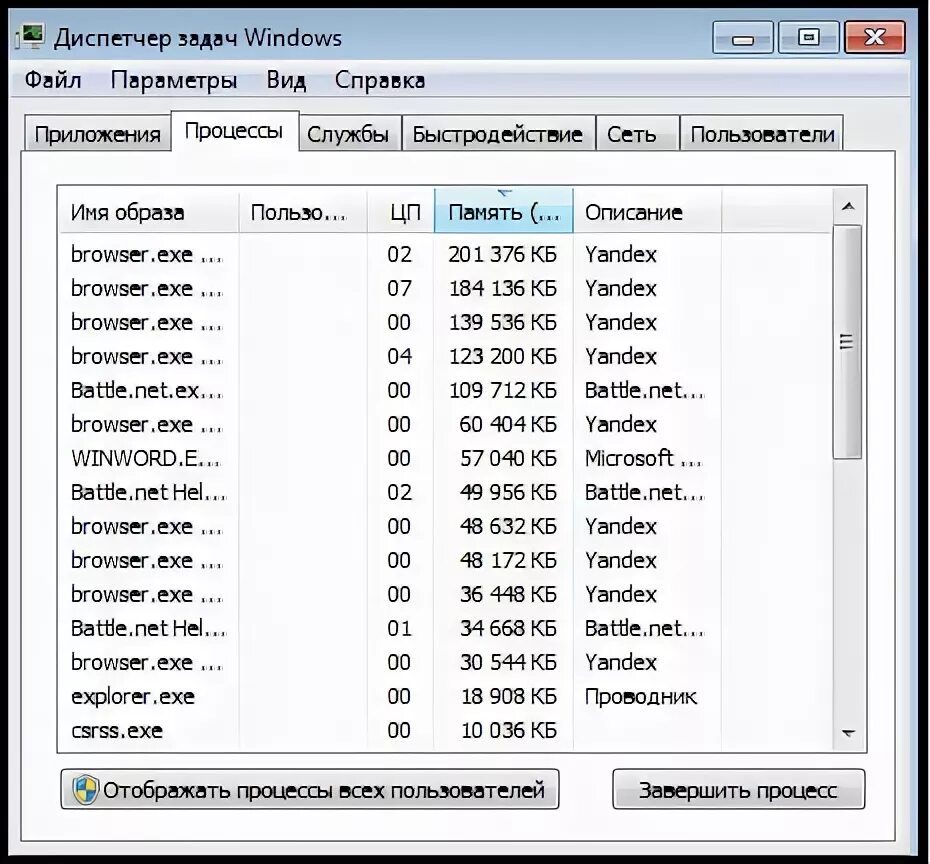Click the 18 908 КБ memory value
This screenshot has height=864, width=930.
point(509,696)
